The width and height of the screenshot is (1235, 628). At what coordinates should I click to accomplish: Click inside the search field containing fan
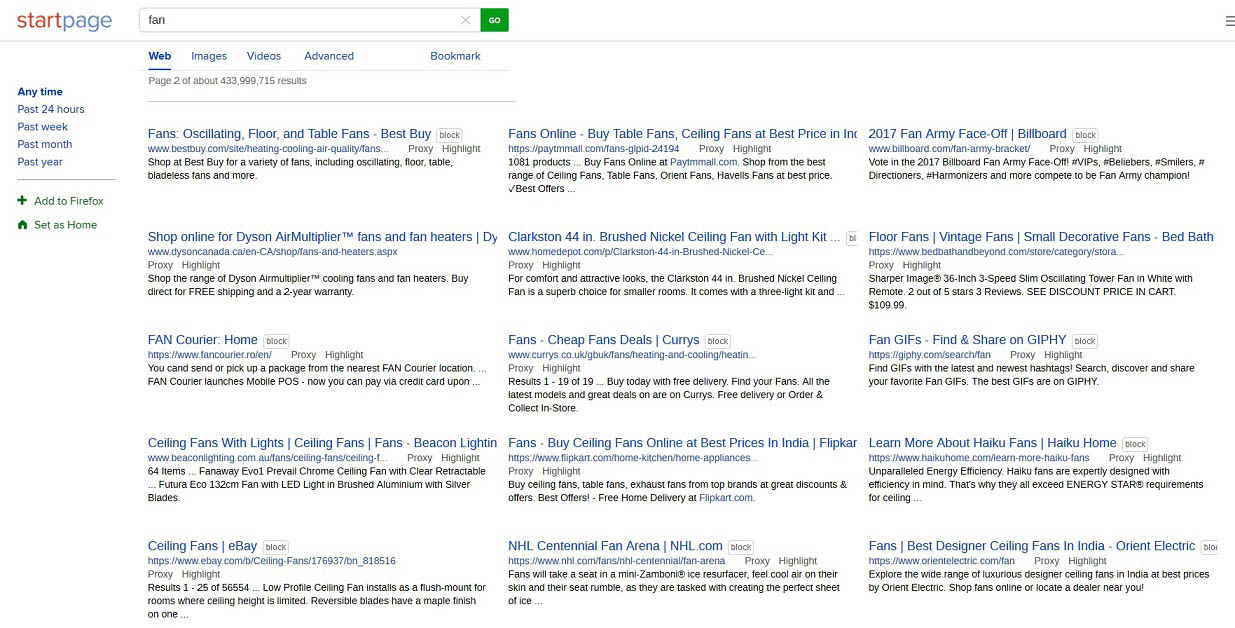(300, 20)
